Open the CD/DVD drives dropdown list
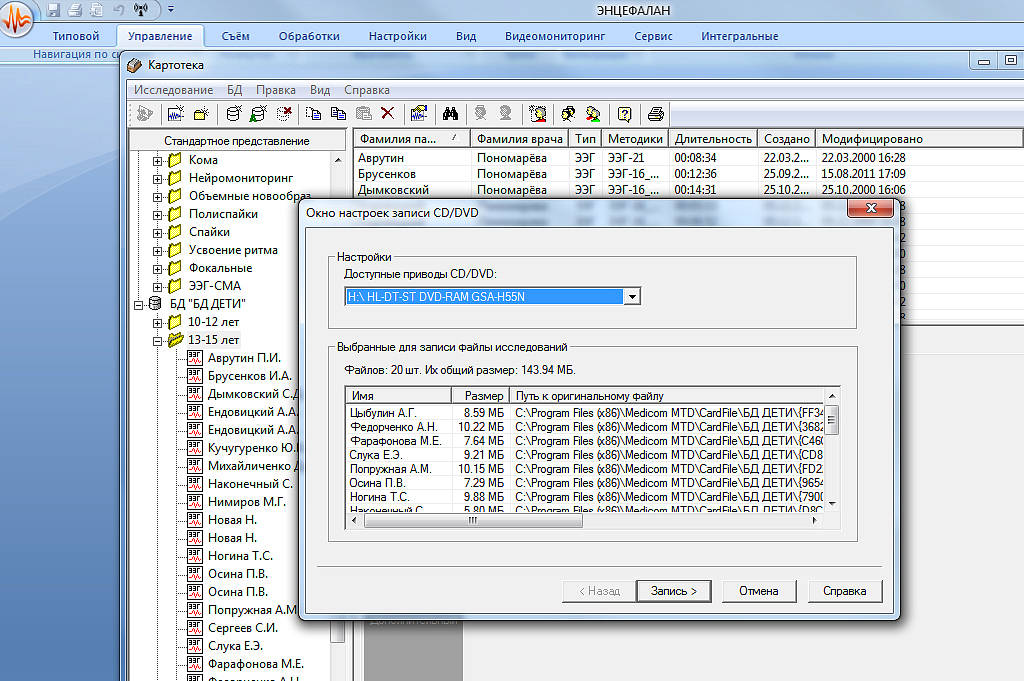The image size is (1024, 681). click(632, 297)
